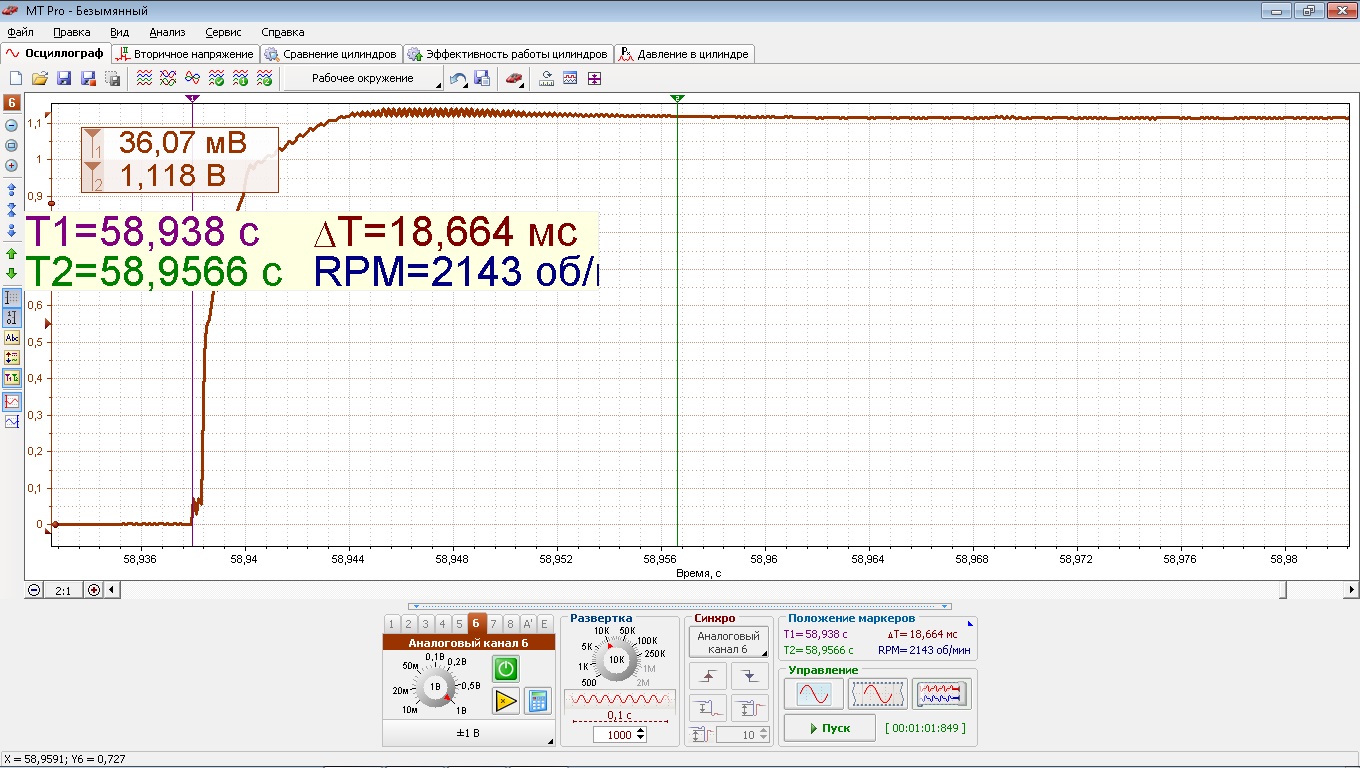This screenshot has width=1360, height=768.
Task: Open the Анализ menu
Action: [x=167, y=32]
